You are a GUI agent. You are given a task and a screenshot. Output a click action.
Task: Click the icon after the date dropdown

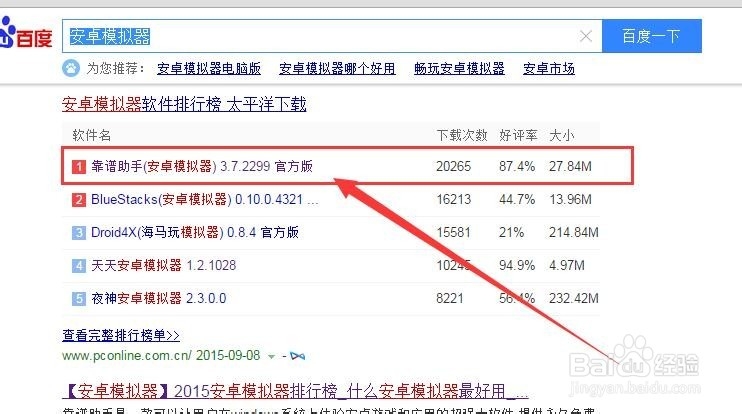pos(297,356)
